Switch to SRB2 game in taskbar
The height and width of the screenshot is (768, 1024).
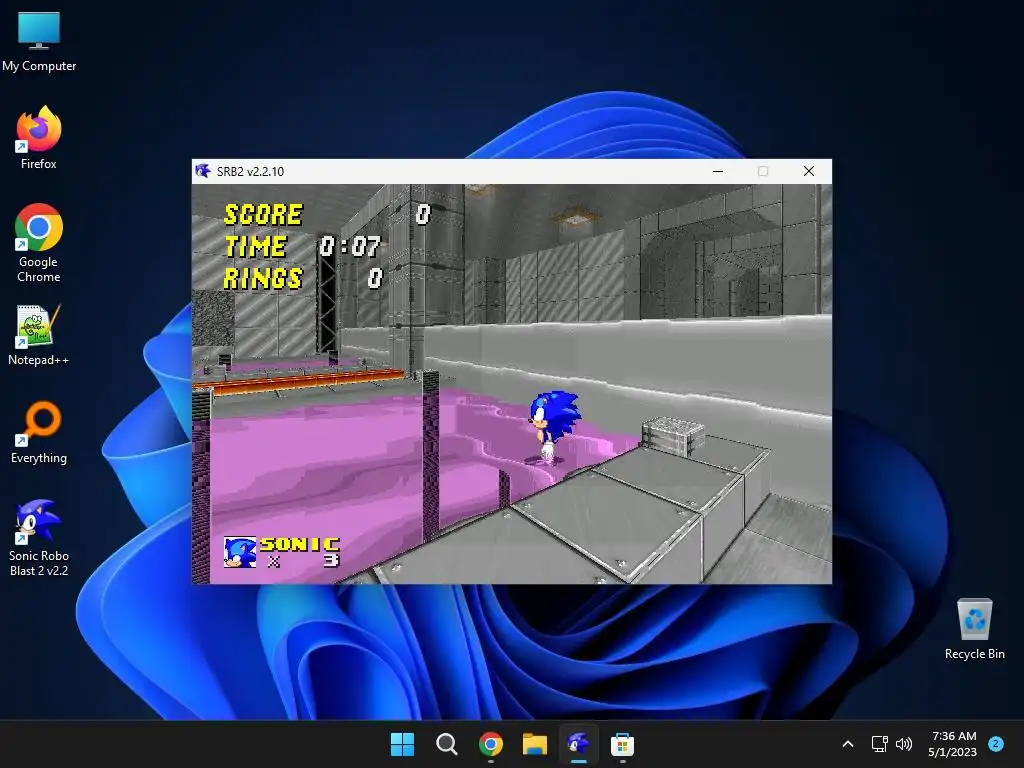tap(579, 744)
